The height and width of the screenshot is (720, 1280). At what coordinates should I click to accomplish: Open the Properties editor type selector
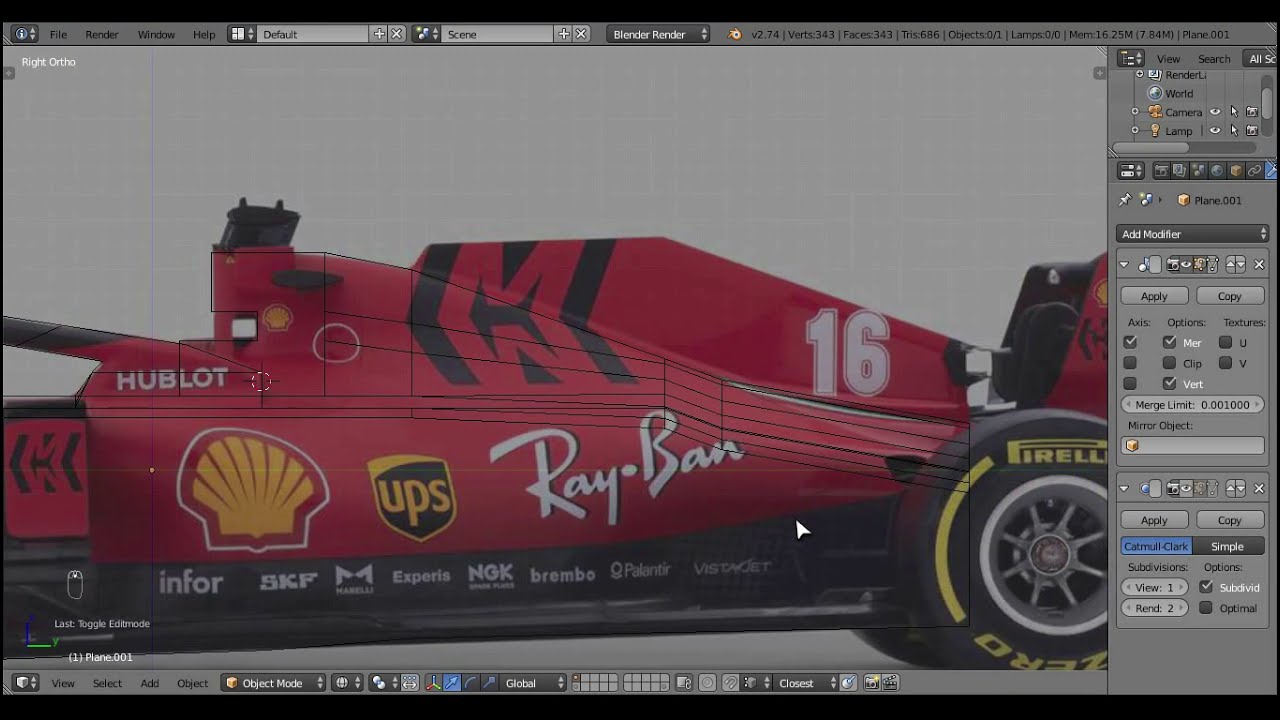(1131, 171)
